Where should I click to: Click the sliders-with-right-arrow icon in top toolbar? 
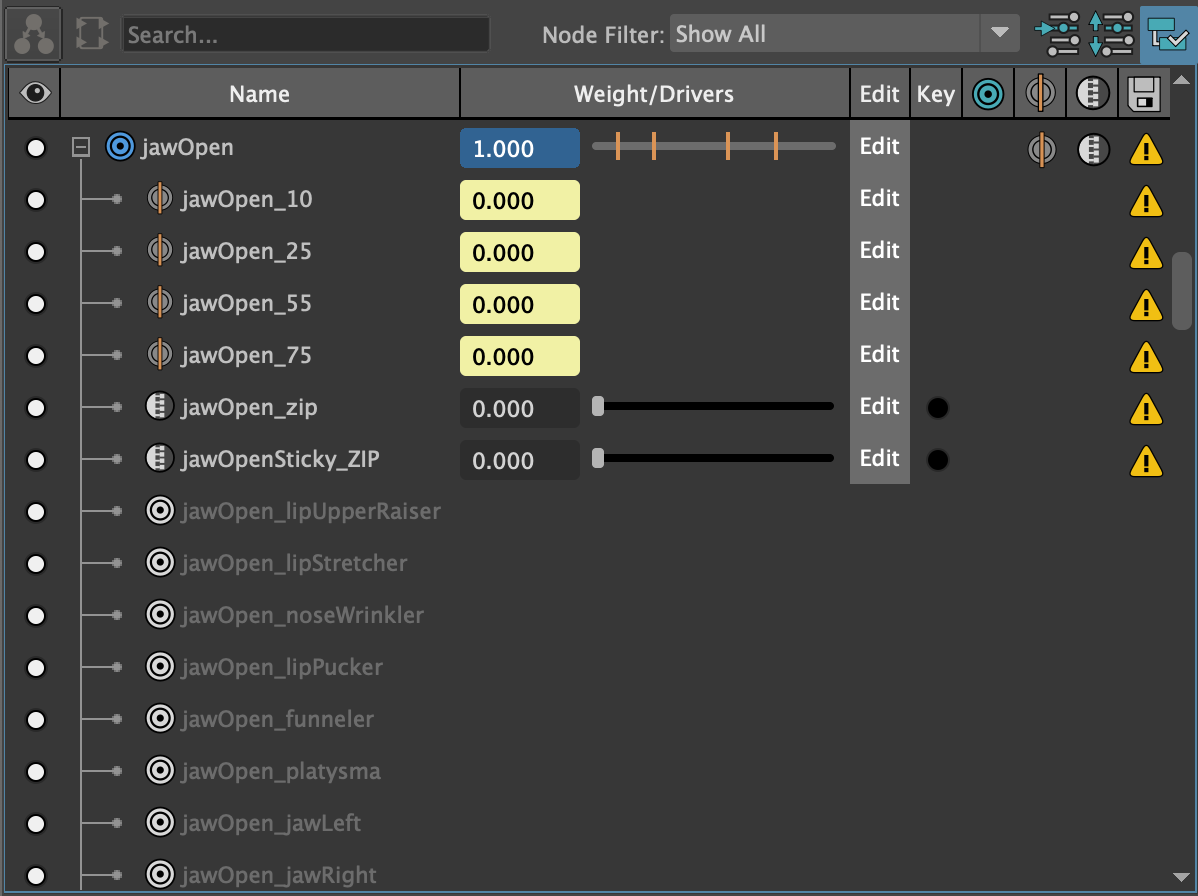pyautogui.click(x=1057, y=34)
